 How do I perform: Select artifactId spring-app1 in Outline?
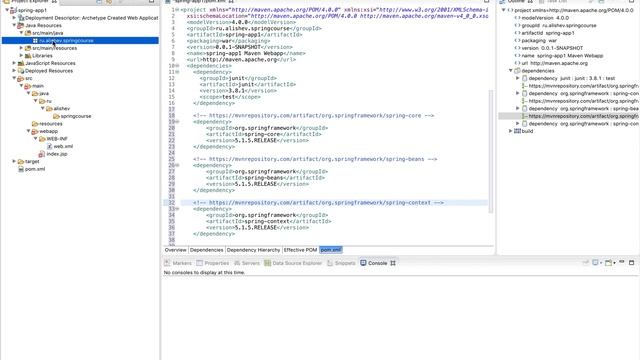548,33
